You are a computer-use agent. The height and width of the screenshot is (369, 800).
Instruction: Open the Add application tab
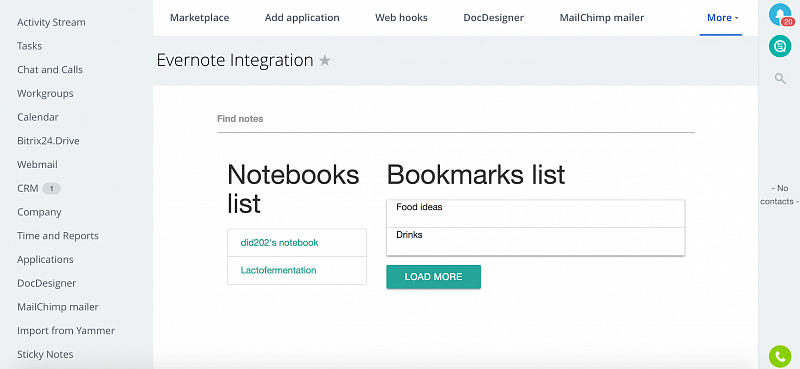[x=302, y=18]
